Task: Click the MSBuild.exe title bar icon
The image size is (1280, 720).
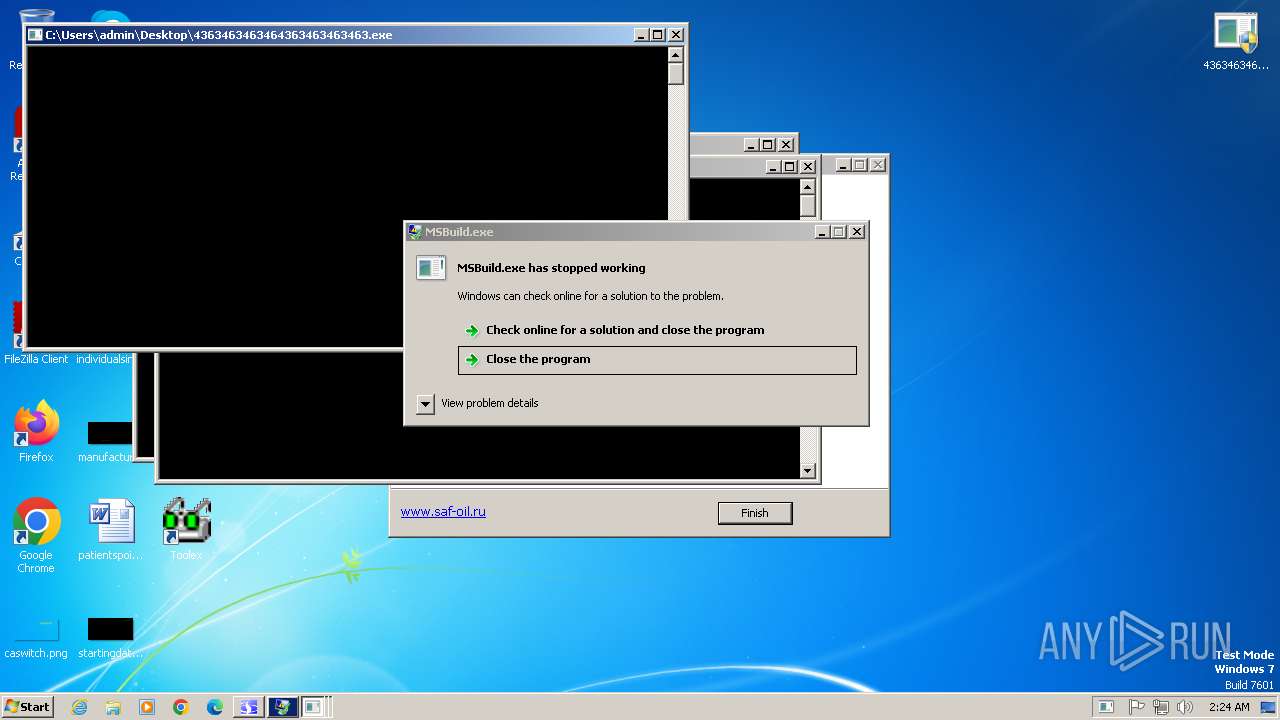Action: click(x=415, y=232)
